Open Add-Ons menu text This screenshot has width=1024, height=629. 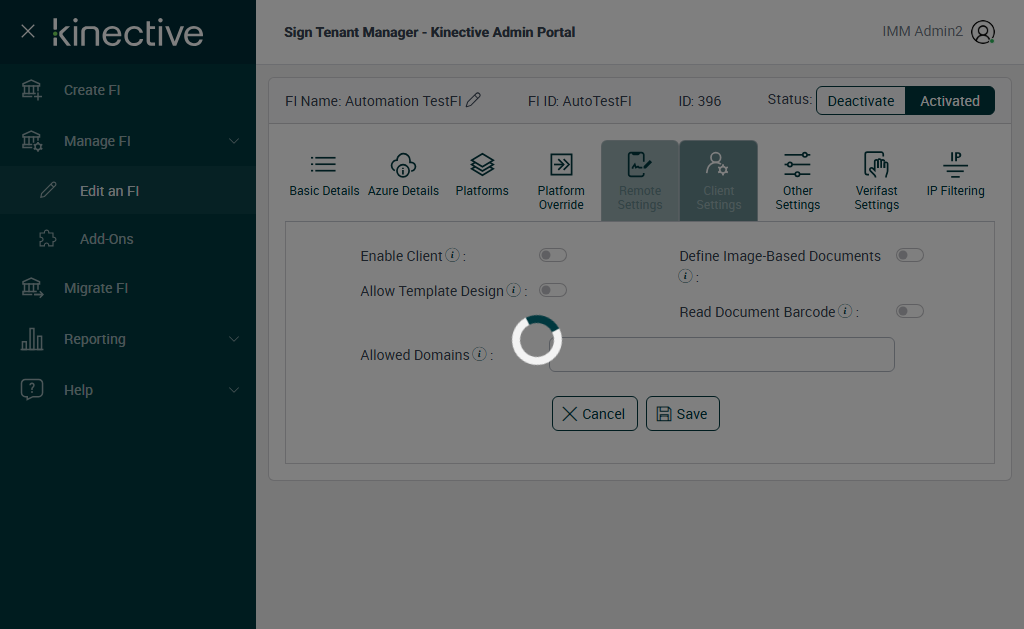coord(106,239)
